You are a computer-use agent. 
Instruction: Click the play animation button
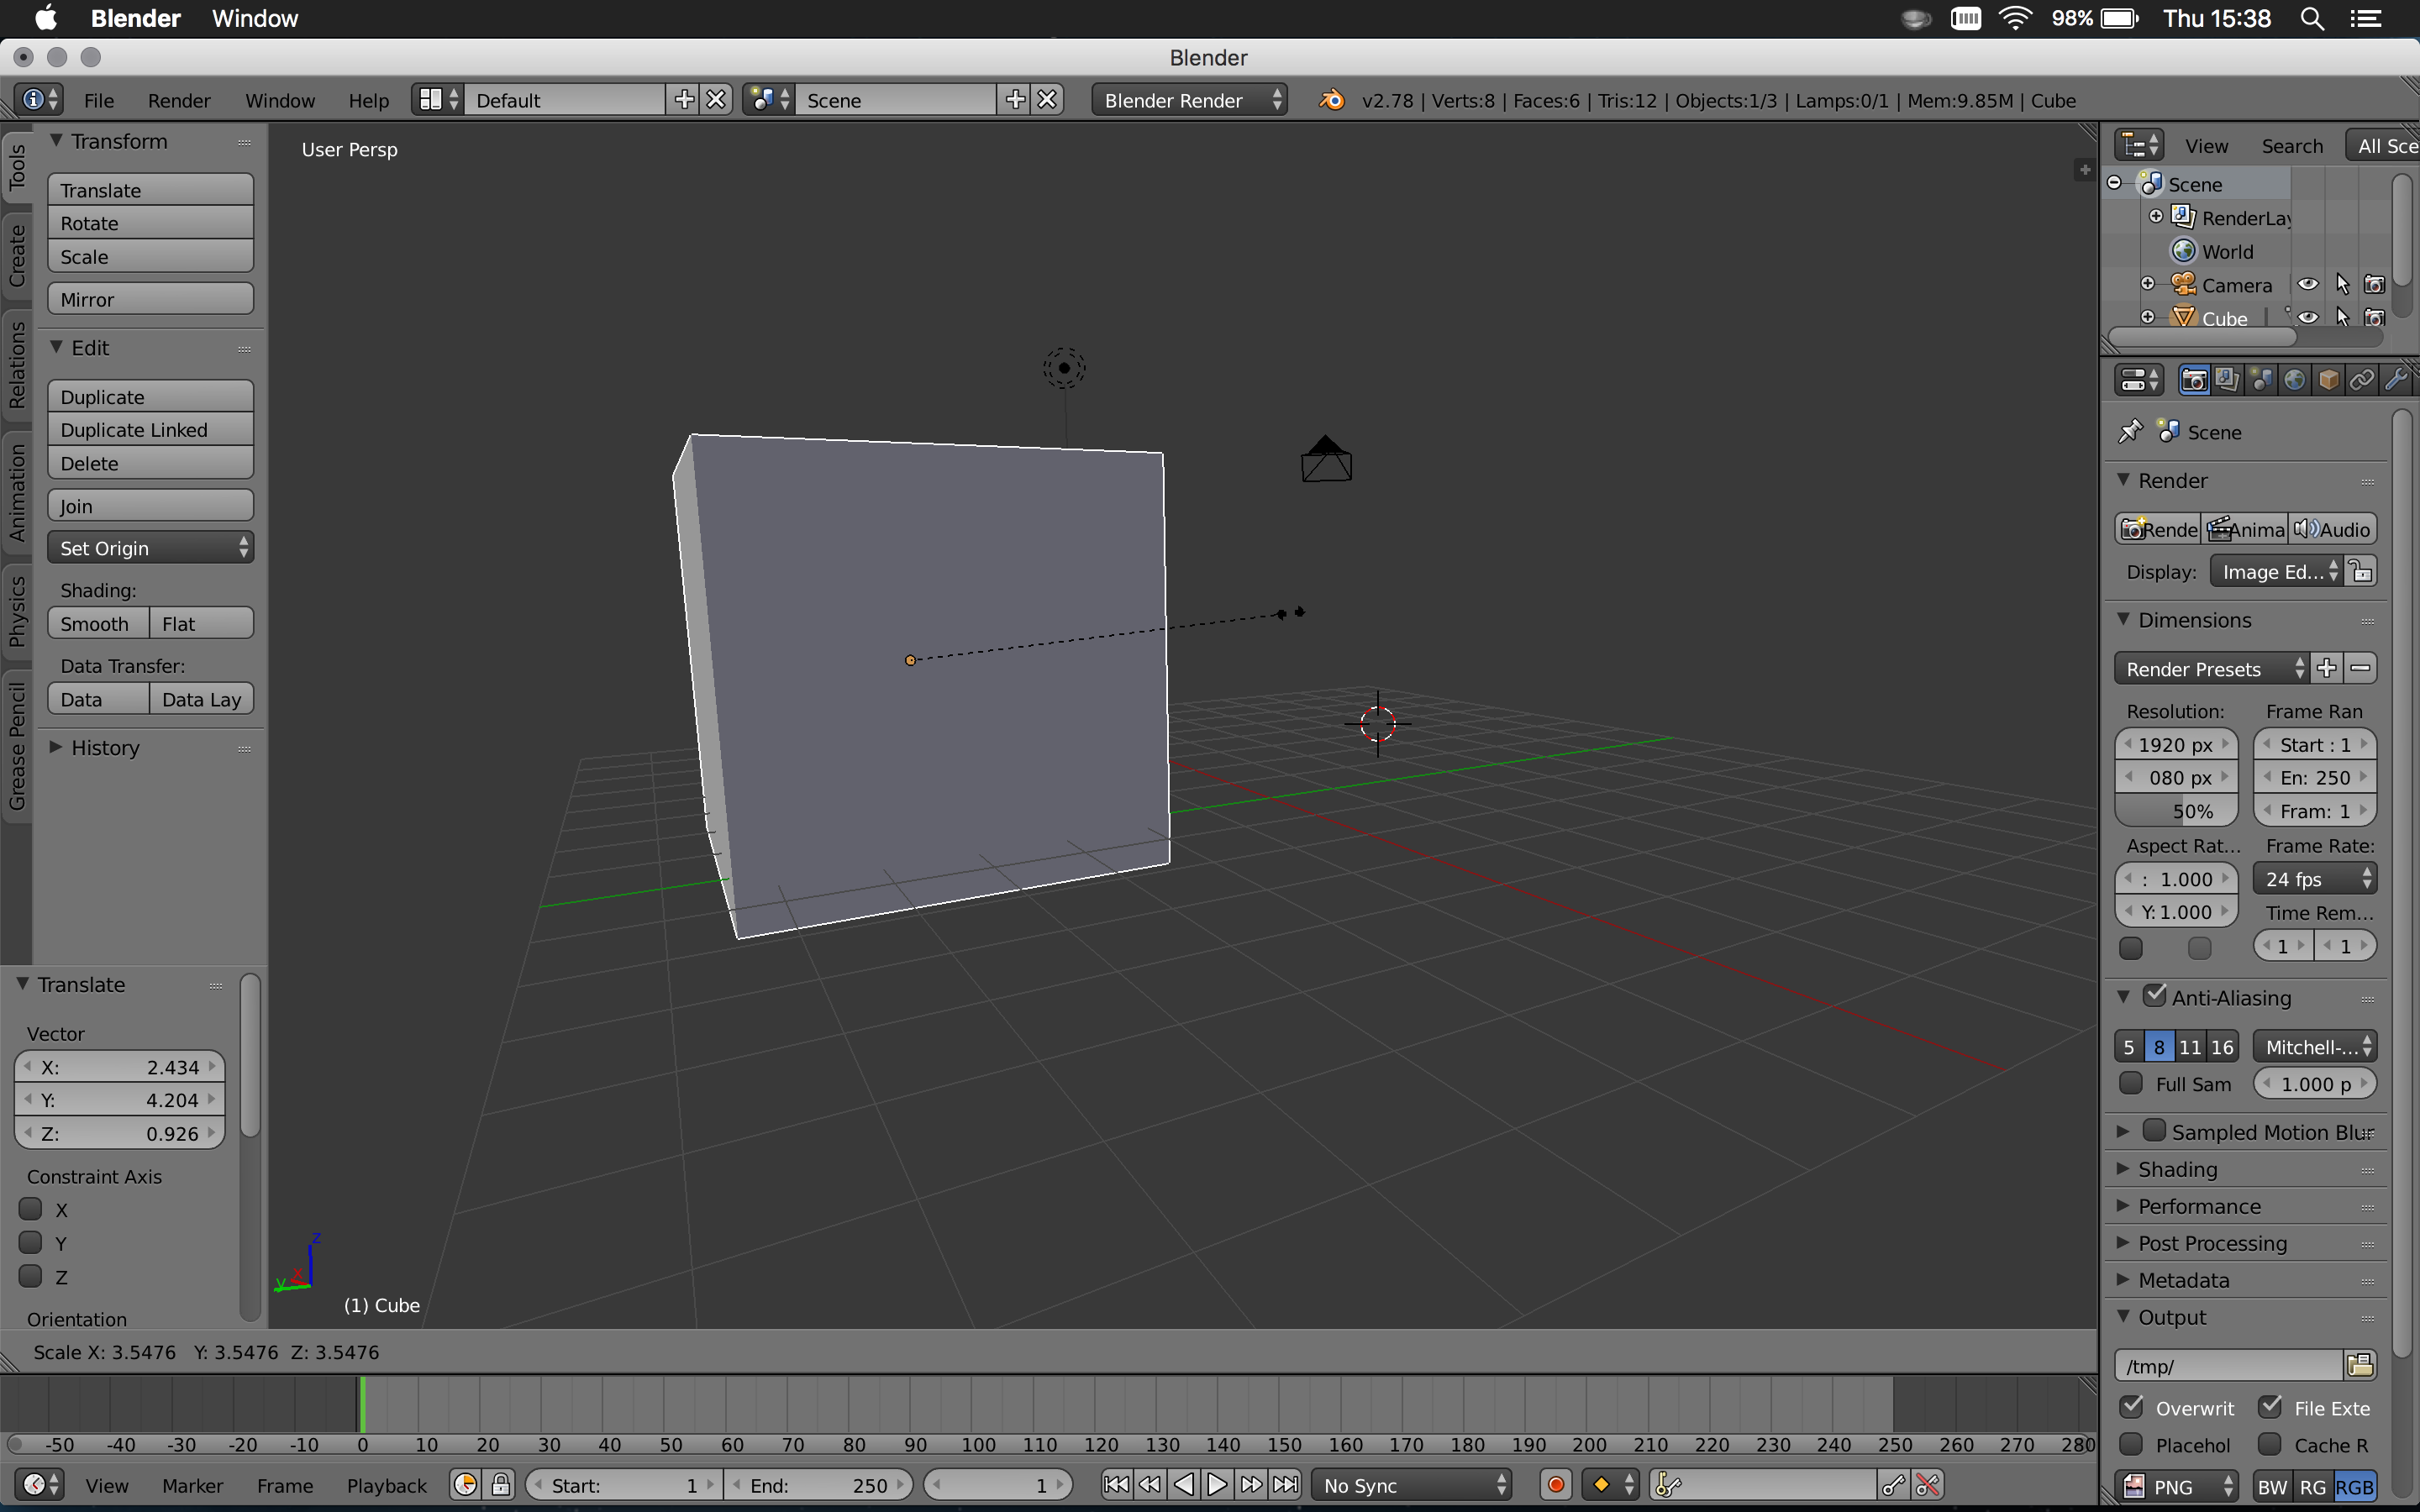pyautogui.click(x=1217, y=1485)
